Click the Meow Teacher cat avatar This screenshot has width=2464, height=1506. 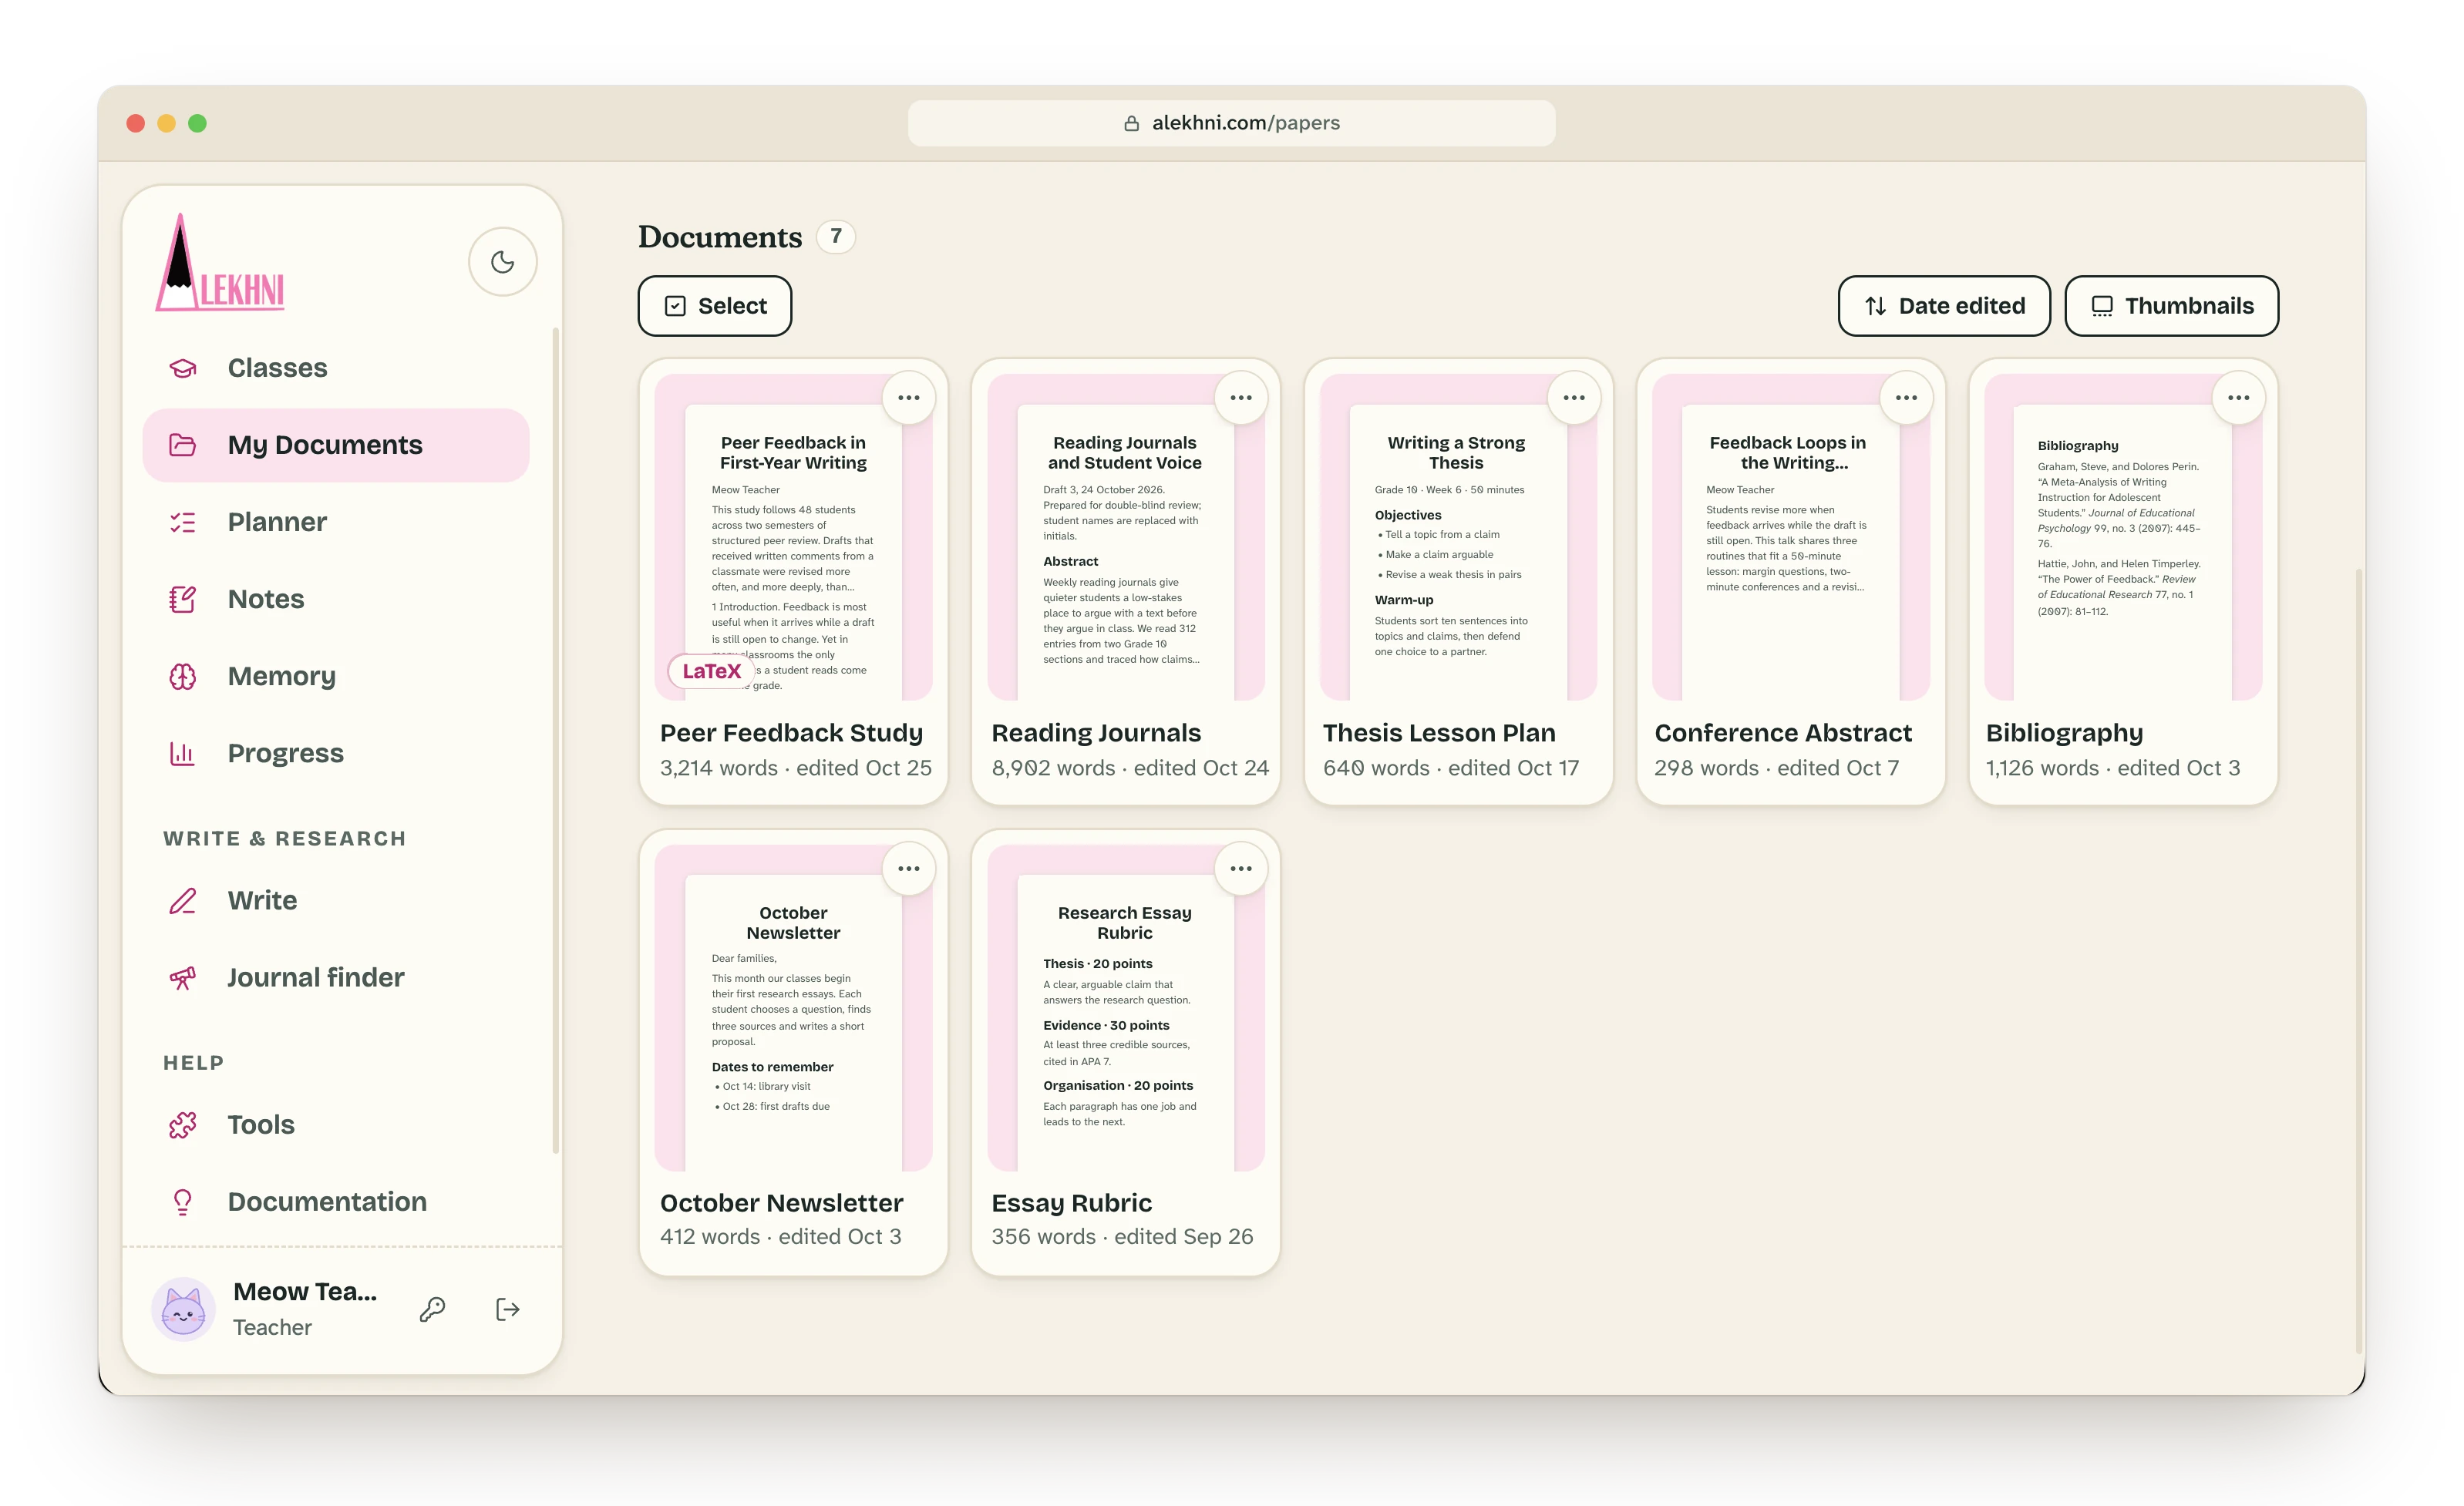pyautogui.click(x=183, y=1309)
